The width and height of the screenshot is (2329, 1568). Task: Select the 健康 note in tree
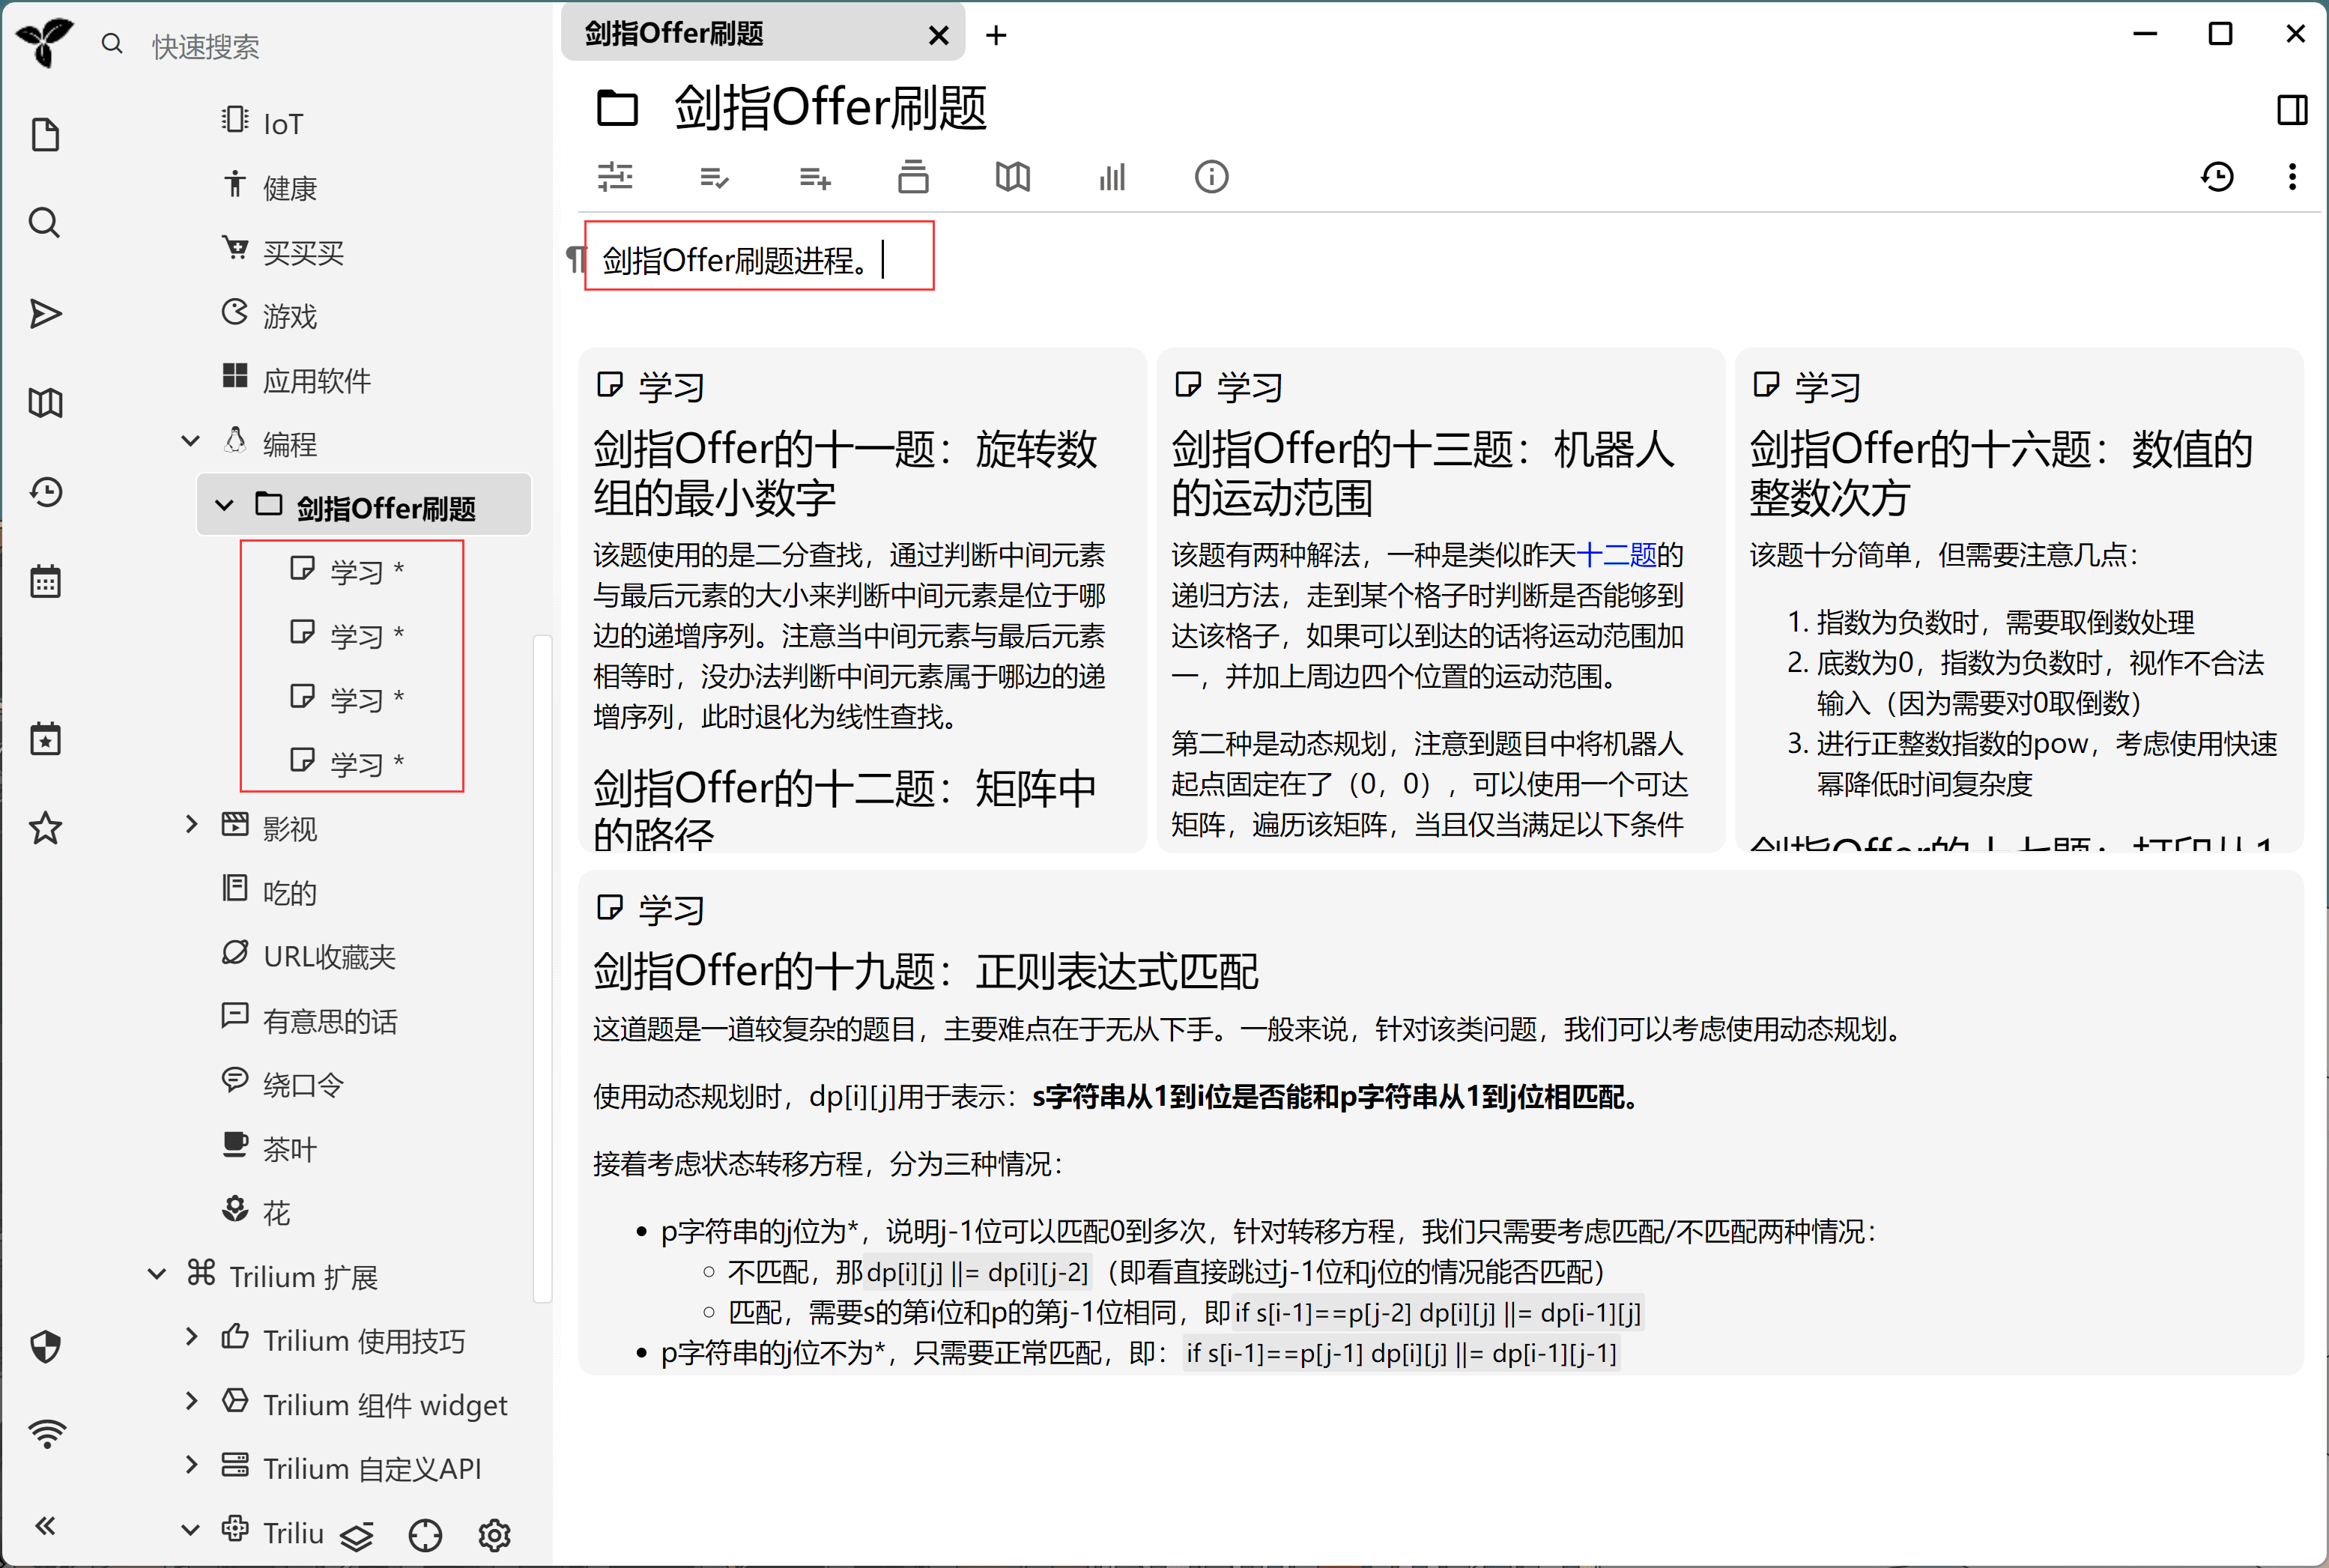pos(290,188)
